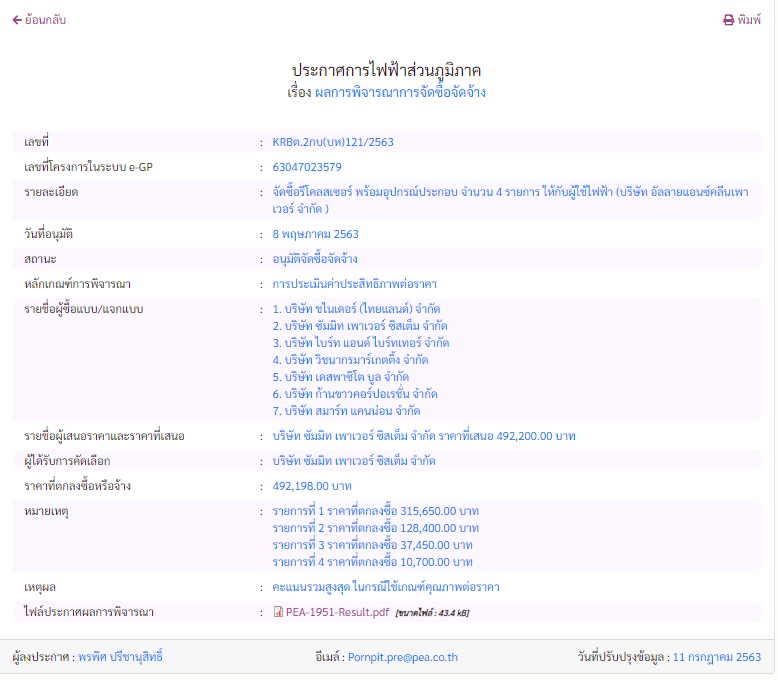Screen dimensions: 778x680
Task: Click the Pornpit.pre@pea.co.th email address
Action: coord(403,657)
